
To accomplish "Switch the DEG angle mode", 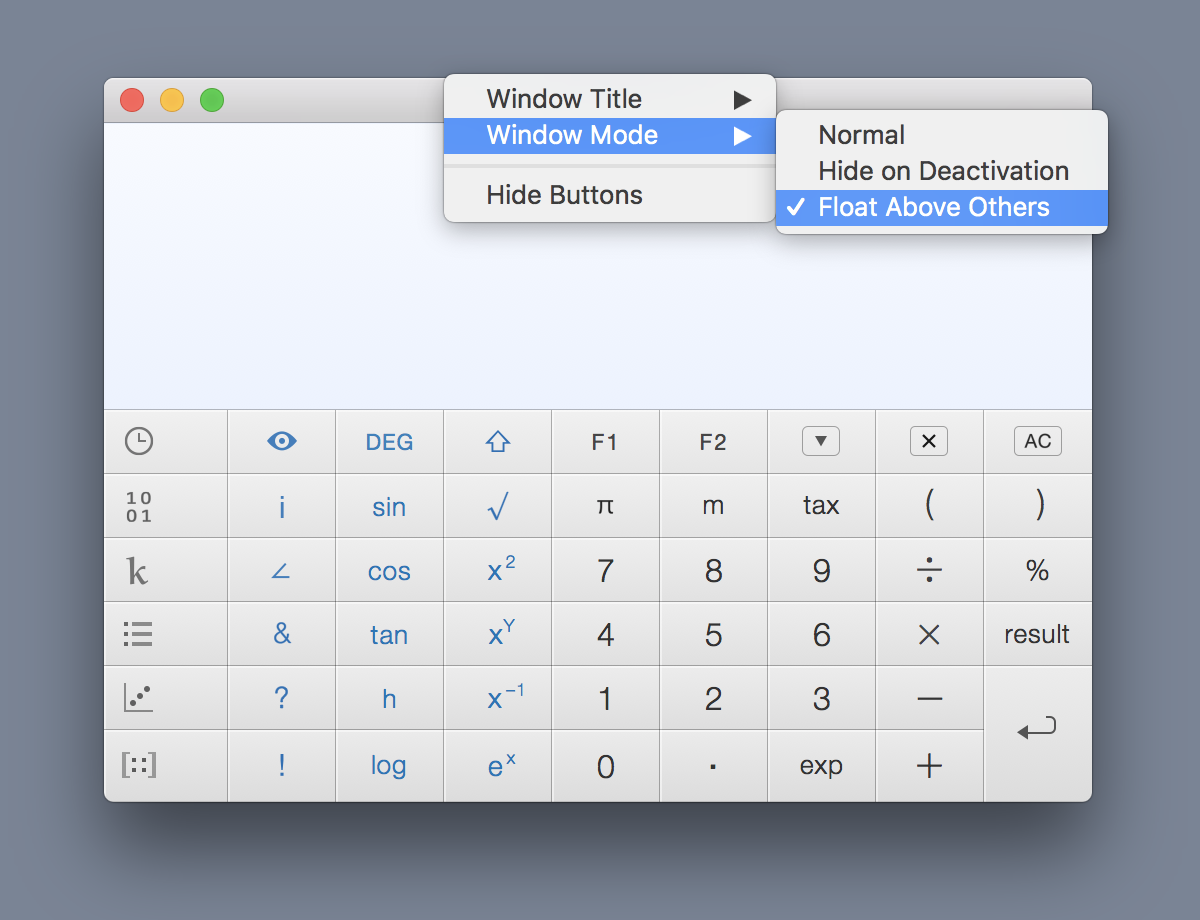I will pos(390,441).
